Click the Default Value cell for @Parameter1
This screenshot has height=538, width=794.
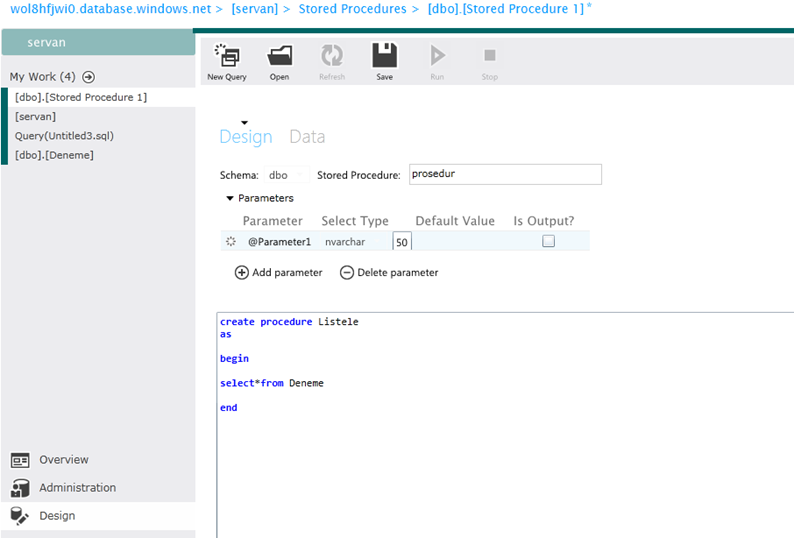tap(456, 242)
